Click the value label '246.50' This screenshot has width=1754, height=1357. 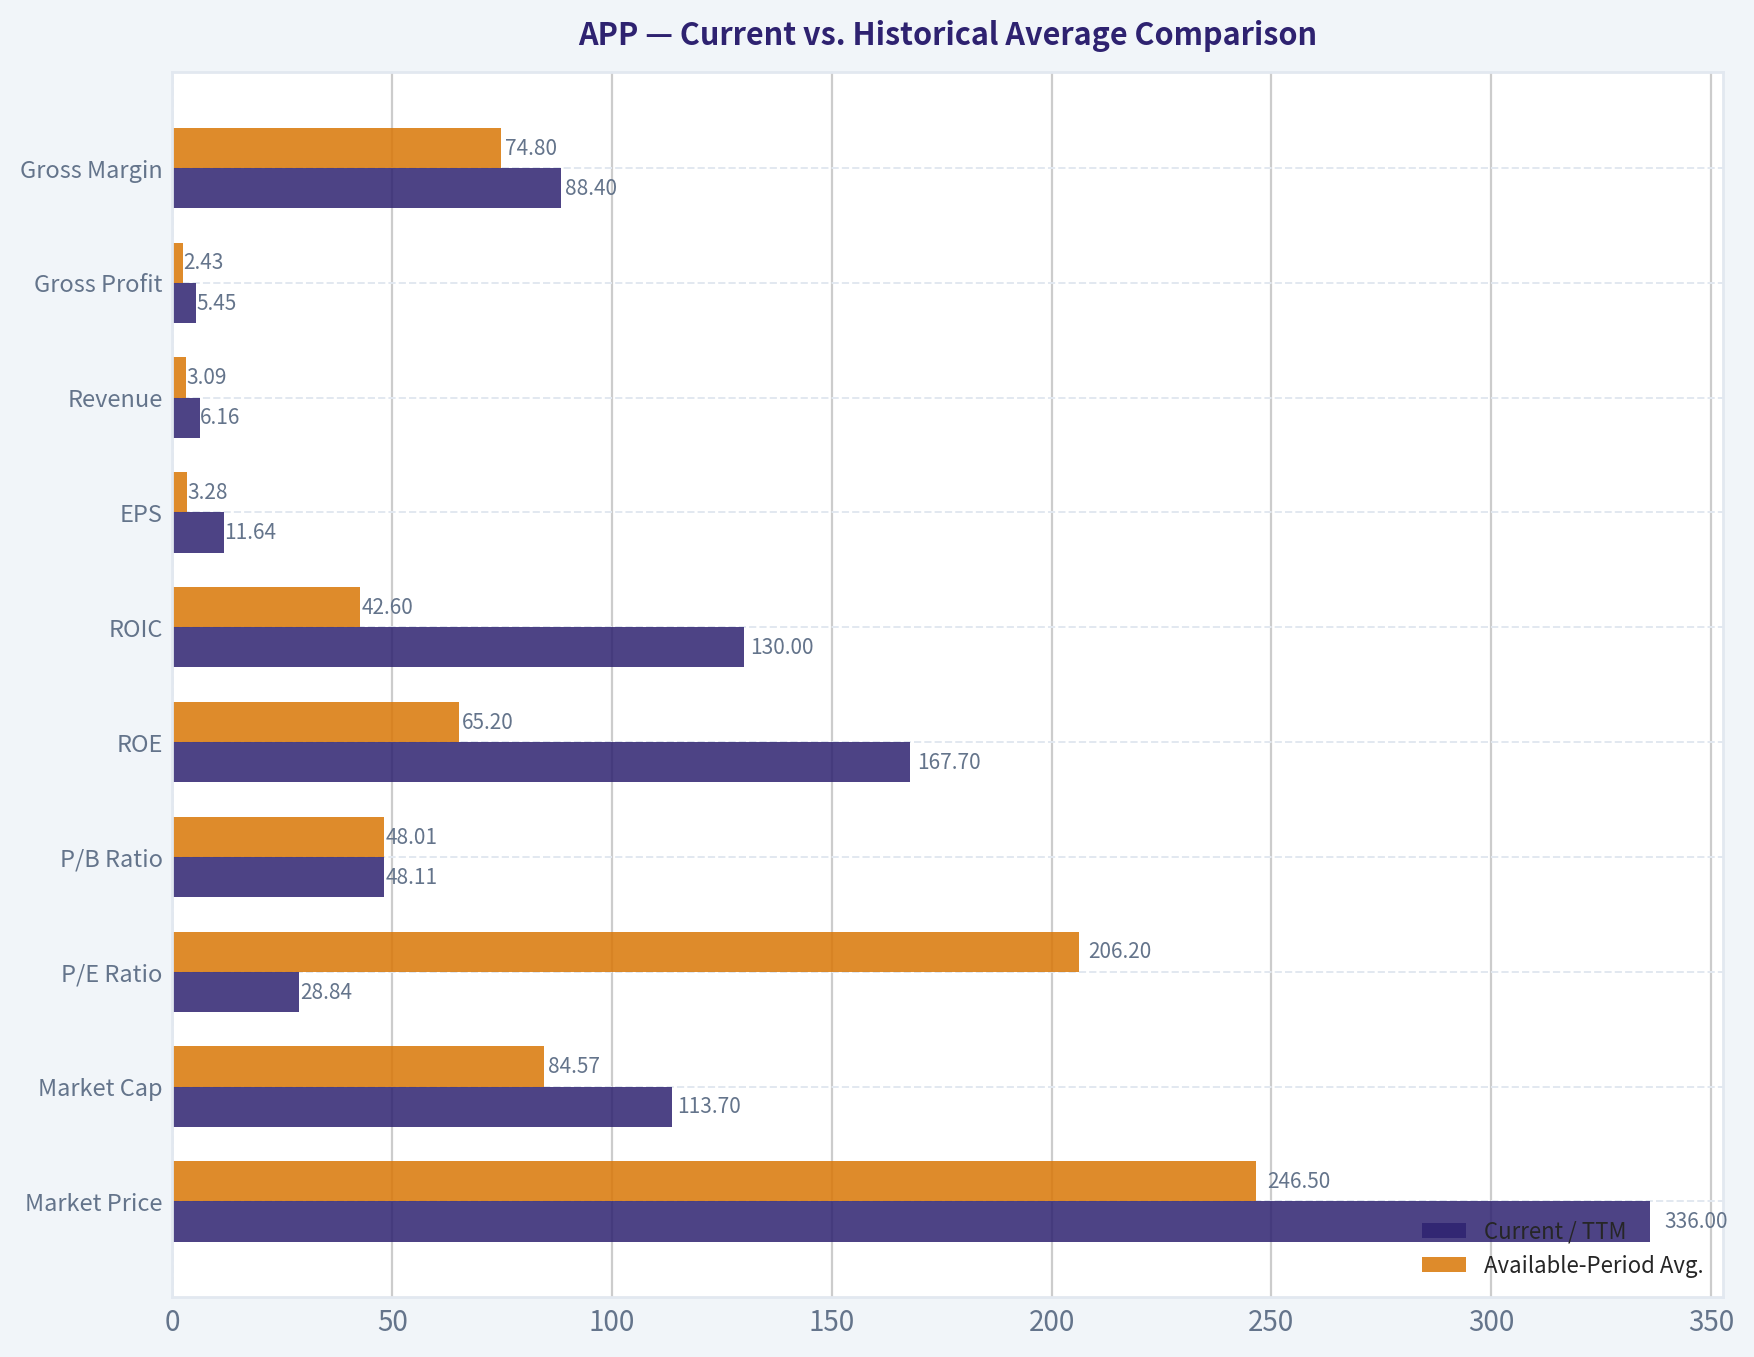coord(1299,1180)
